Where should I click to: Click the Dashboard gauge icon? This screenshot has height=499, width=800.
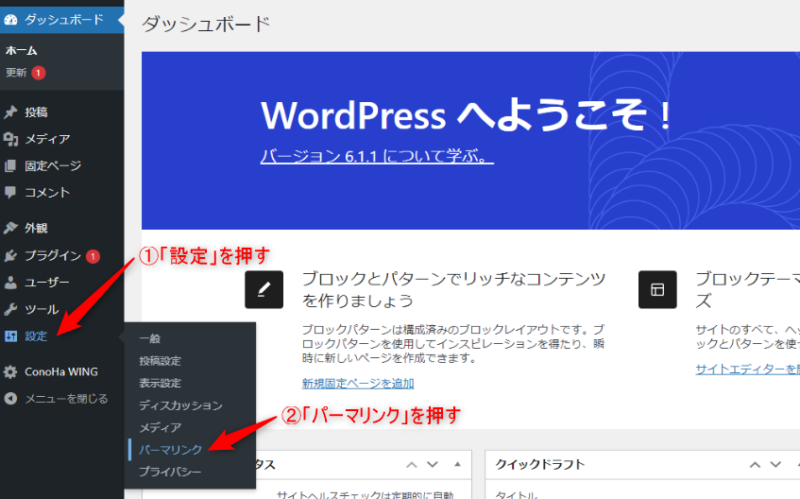[11, 20]
